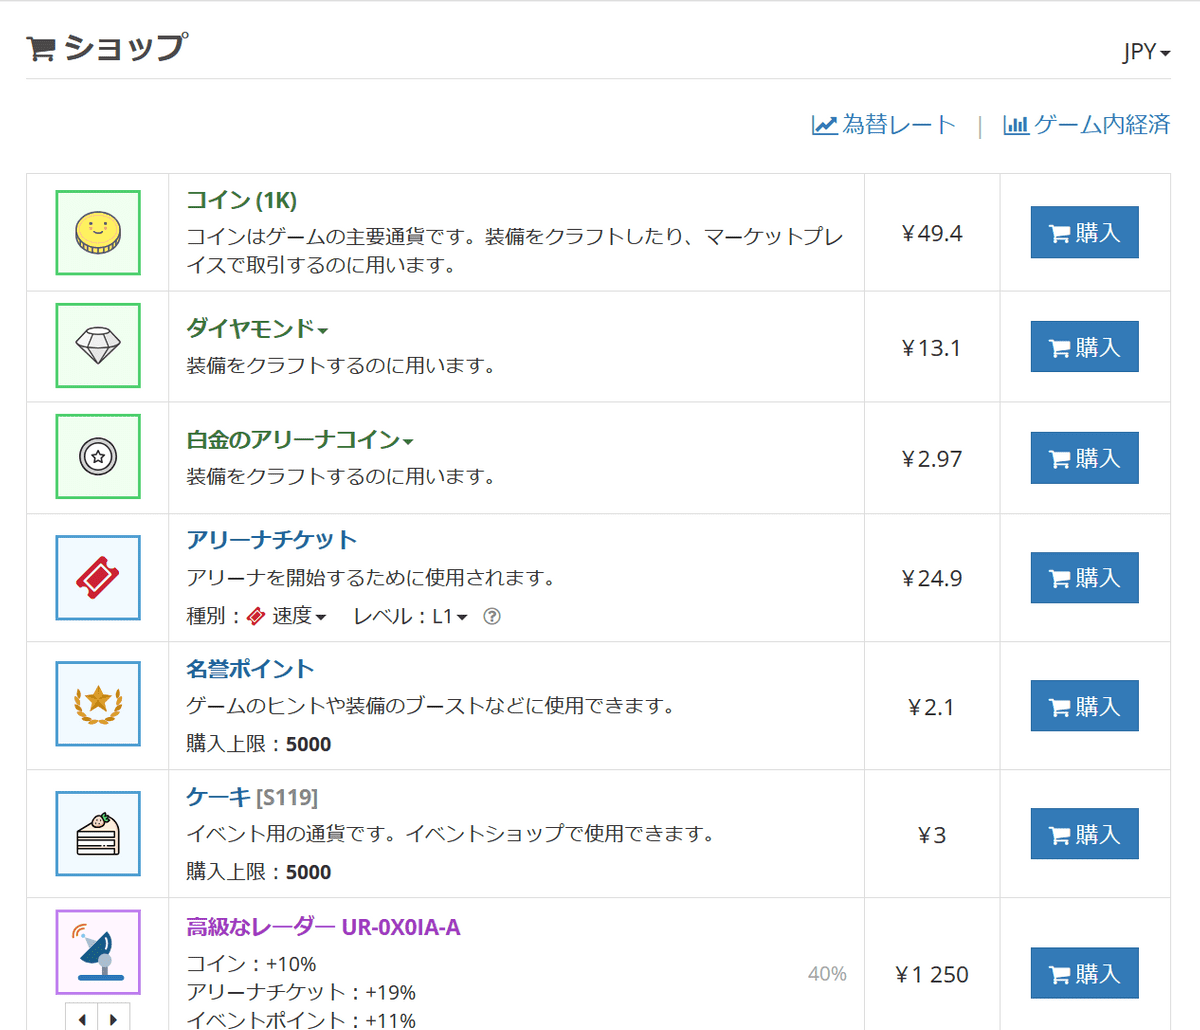Open the ゲーム内経済 link
The height and width of the screenshot is (1030, 1200).
point(1086,125)
